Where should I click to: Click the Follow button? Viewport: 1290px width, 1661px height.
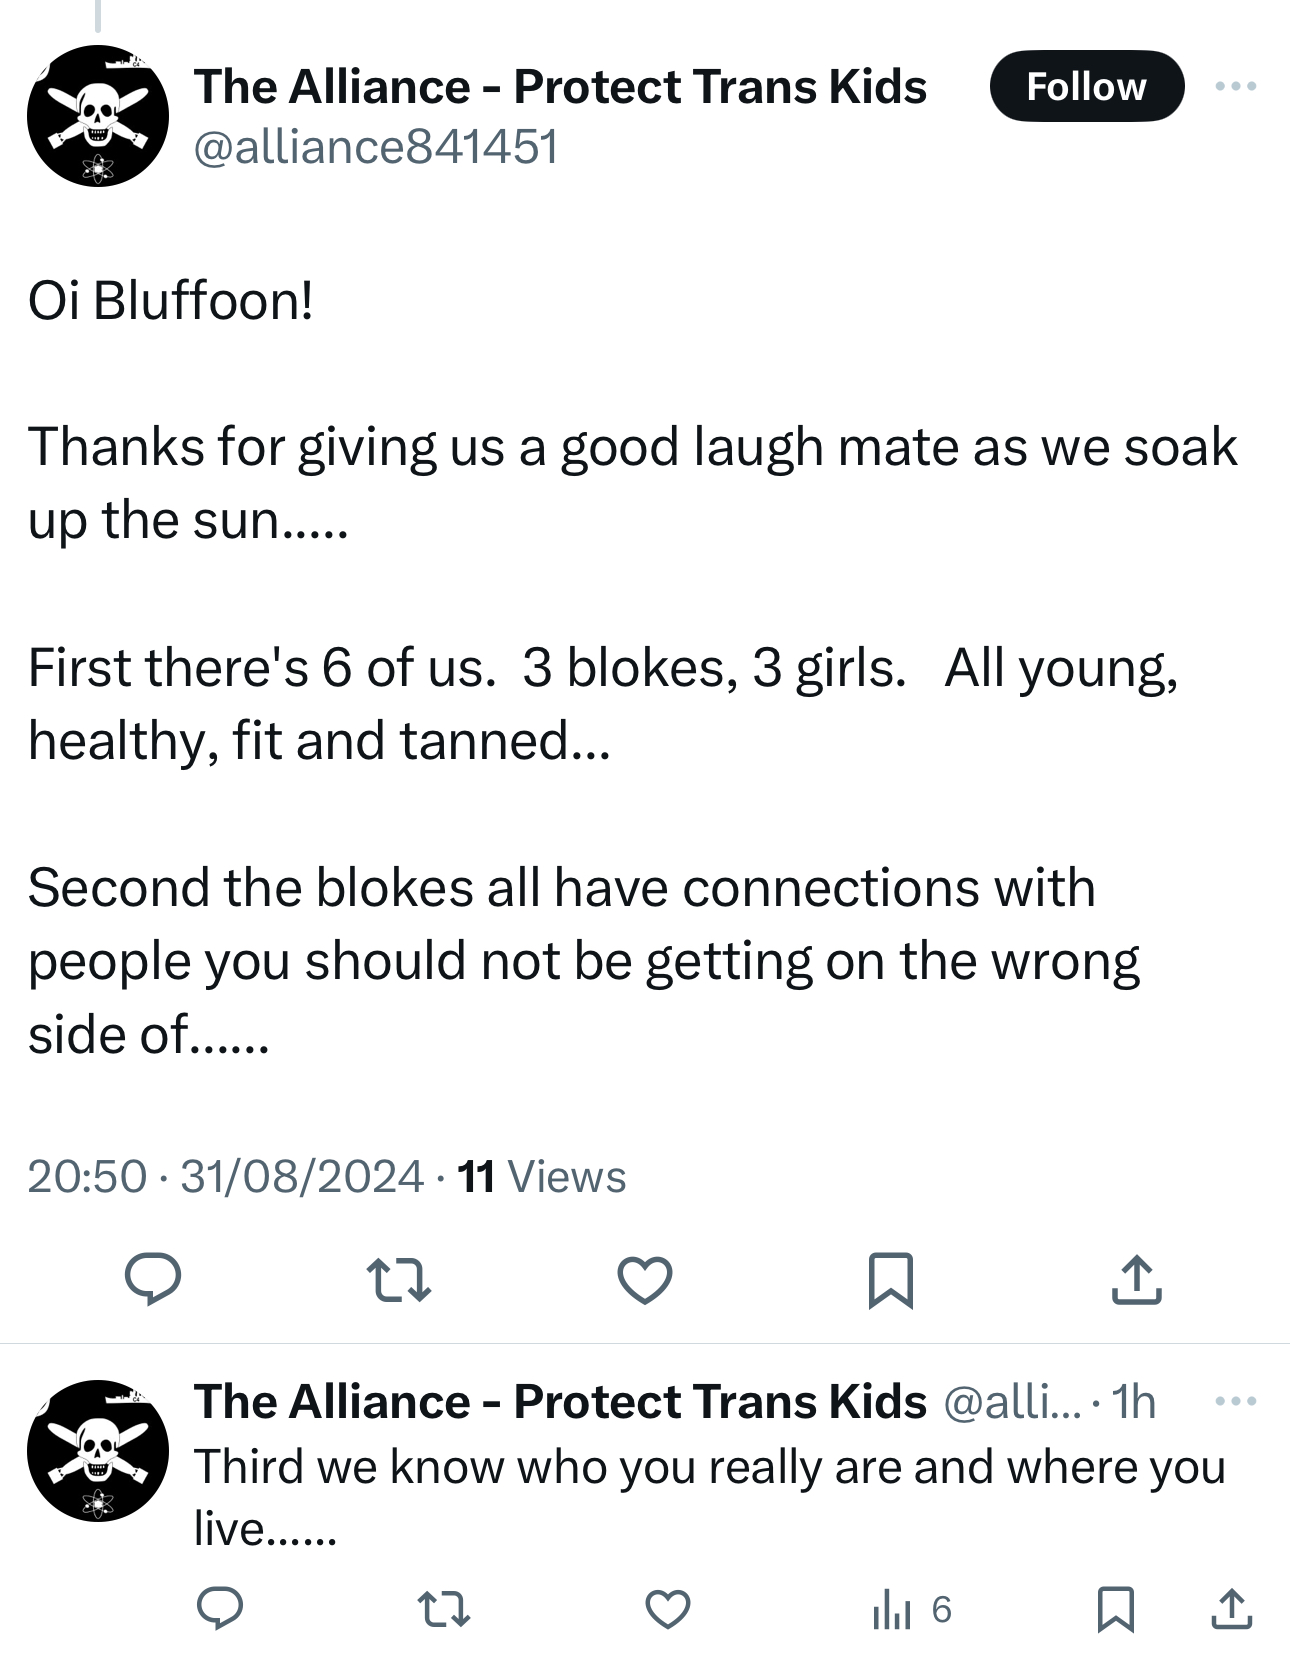1086,87
